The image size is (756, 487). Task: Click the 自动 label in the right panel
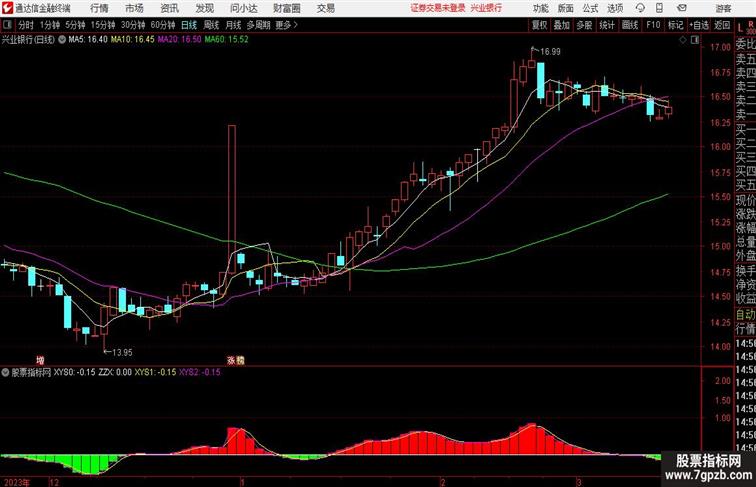point(745,314)
